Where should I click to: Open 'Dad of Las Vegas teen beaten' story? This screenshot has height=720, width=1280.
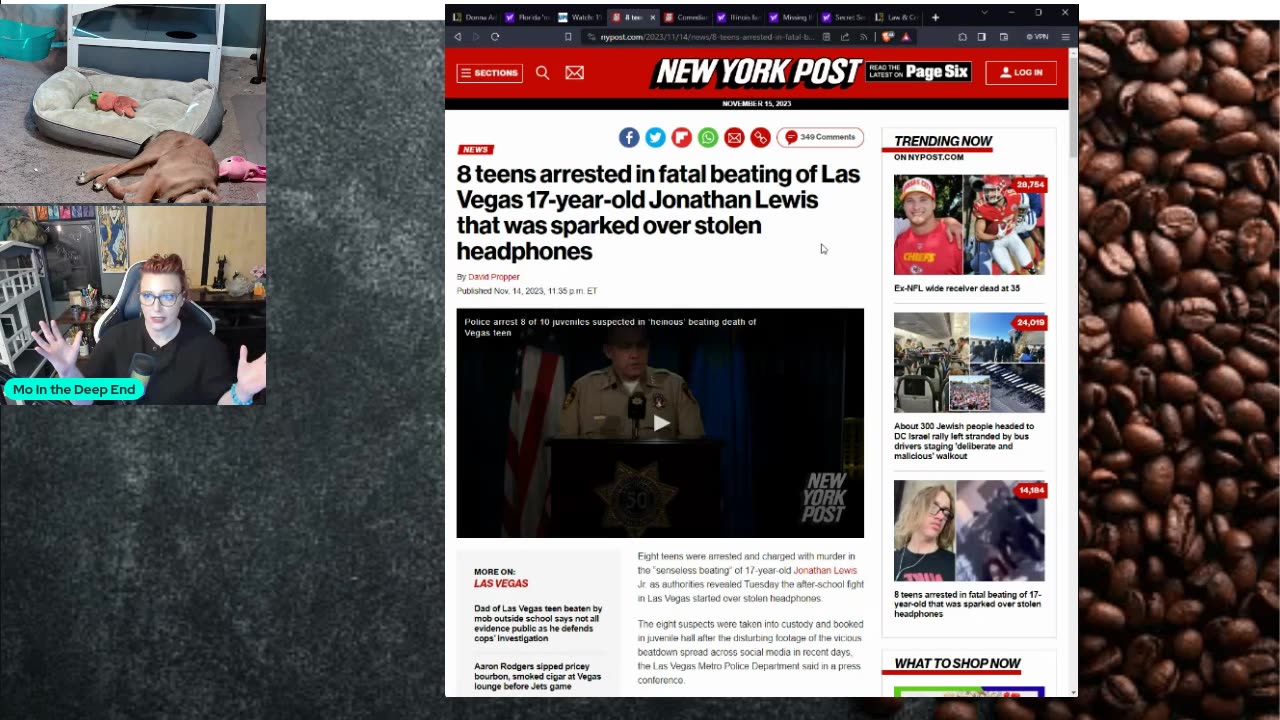(538, 623)
